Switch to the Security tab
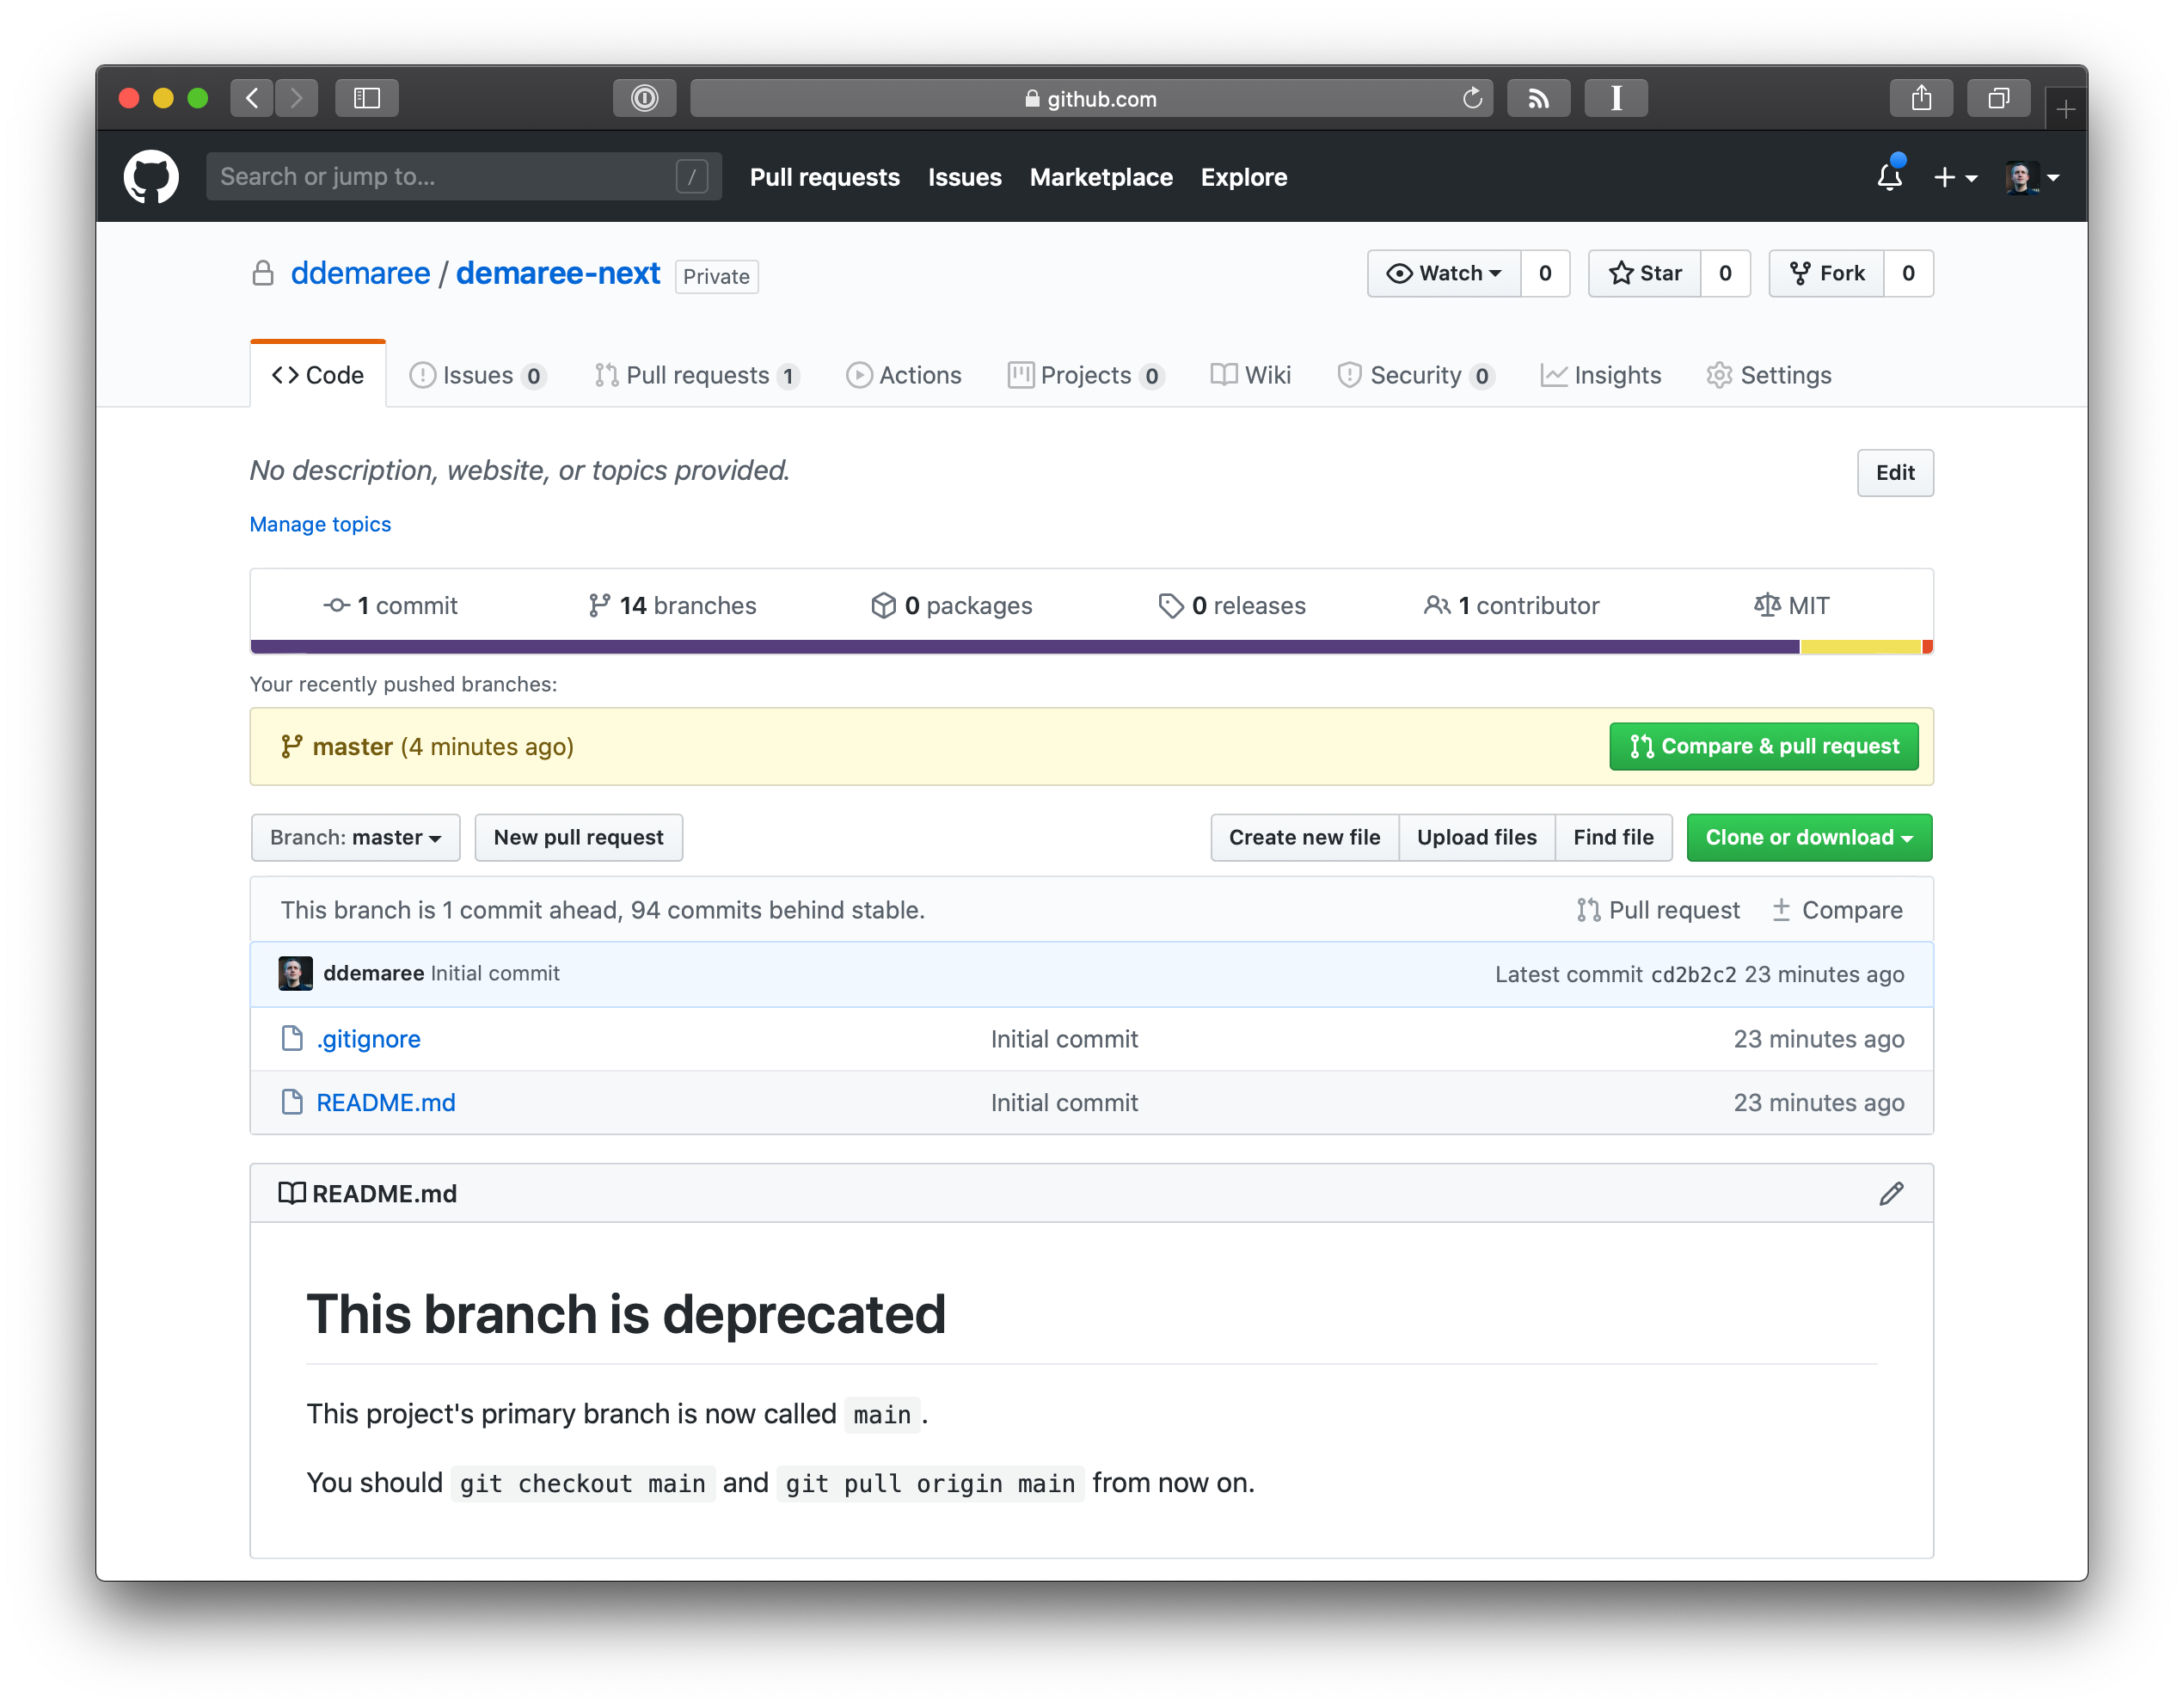Screen dimensions: 2184x1708 [x=1416, y=375]
